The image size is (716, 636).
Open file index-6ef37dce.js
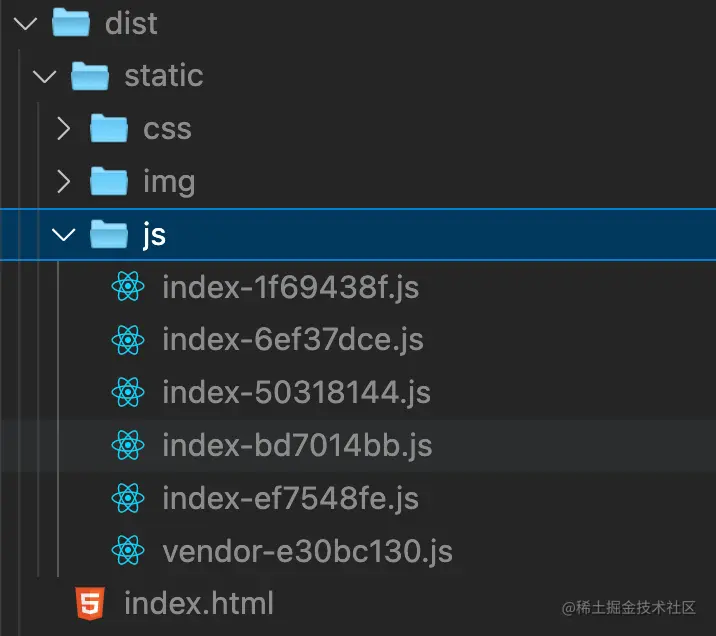click(x=293, y=341)
